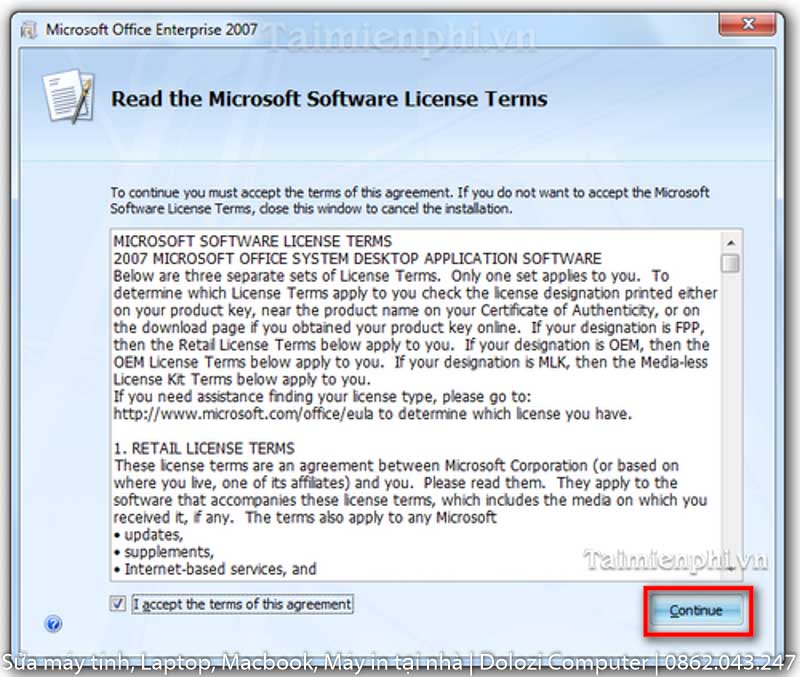Click the 'Read the Microsoft Software License Terms' heading
This screenshot has width=800, height=677.
[x=329, y=99]
